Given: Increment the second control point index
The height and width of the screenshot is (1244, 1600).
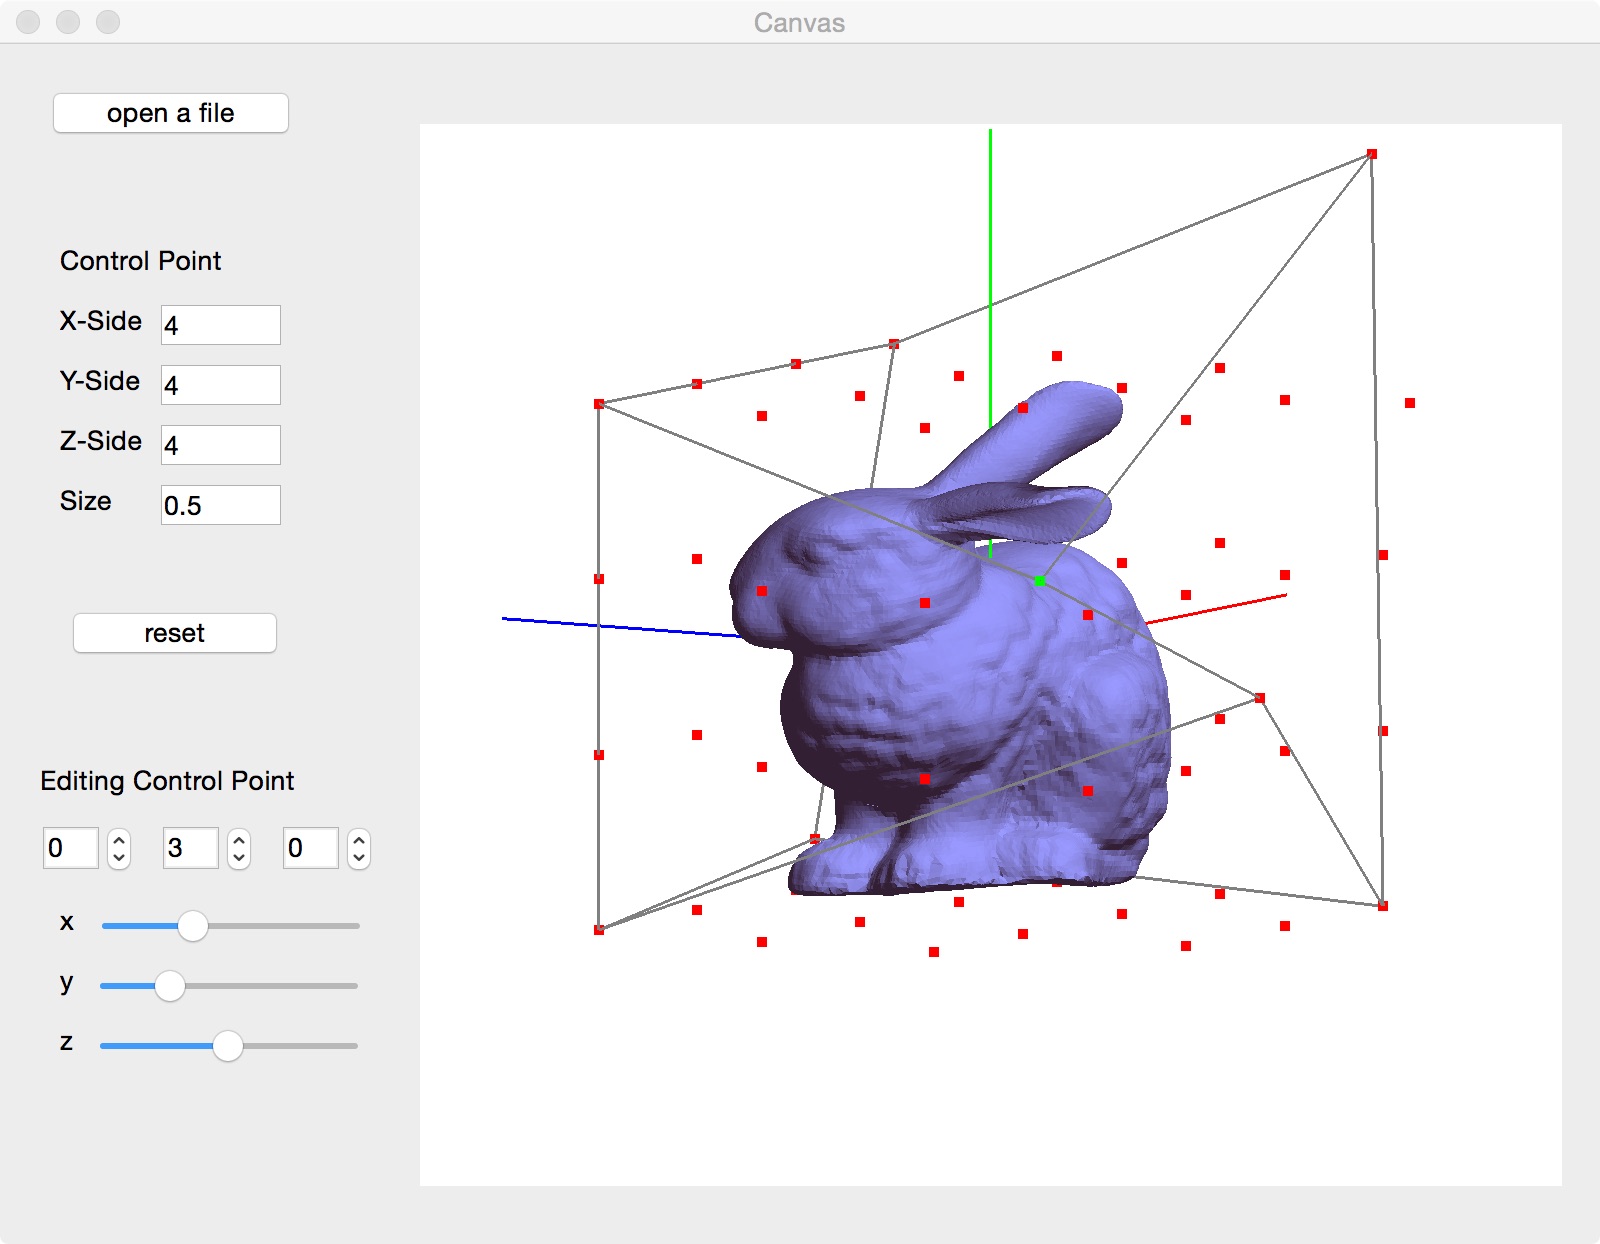Looking at the screenshot, I should (x=239, y=840).
